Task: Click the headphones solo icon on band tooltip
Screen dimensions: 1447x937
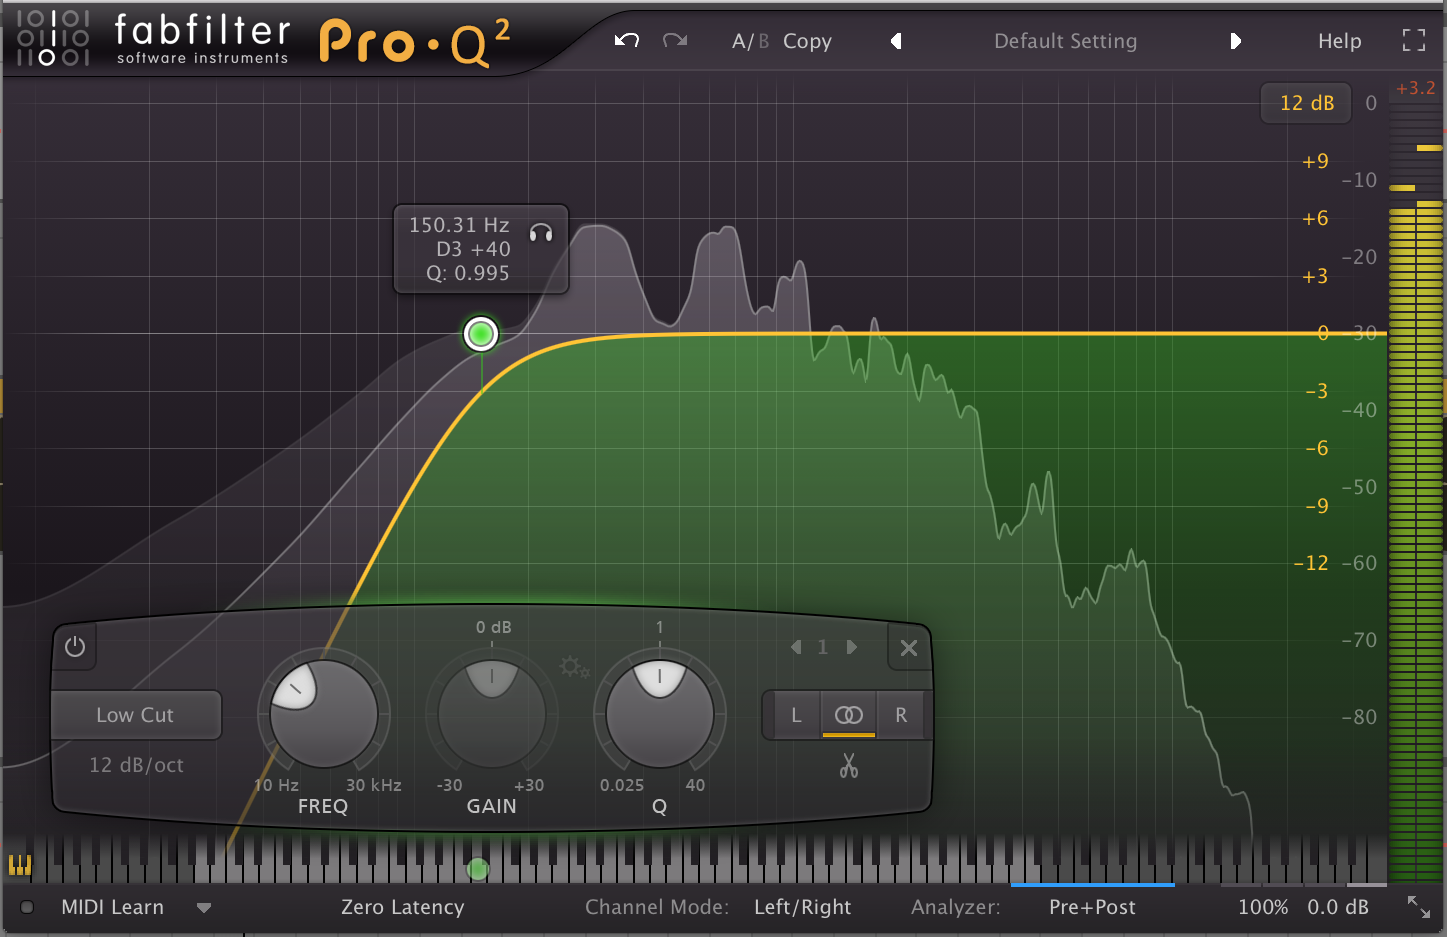Action: click(541, 233)
